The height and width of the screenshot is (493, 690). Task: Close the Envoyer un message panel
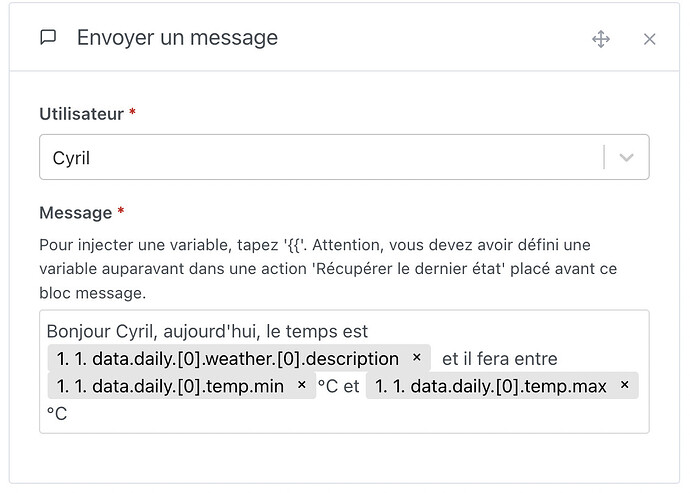(649, 39)
